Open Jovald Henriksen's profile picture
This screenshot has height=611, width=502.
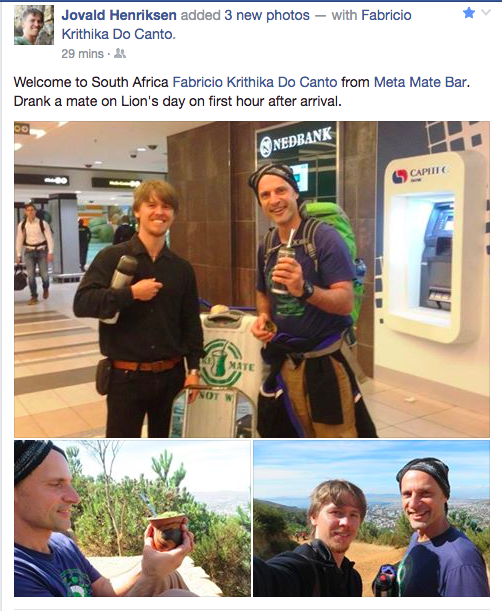pyautogui.click(x=34, y=25)
